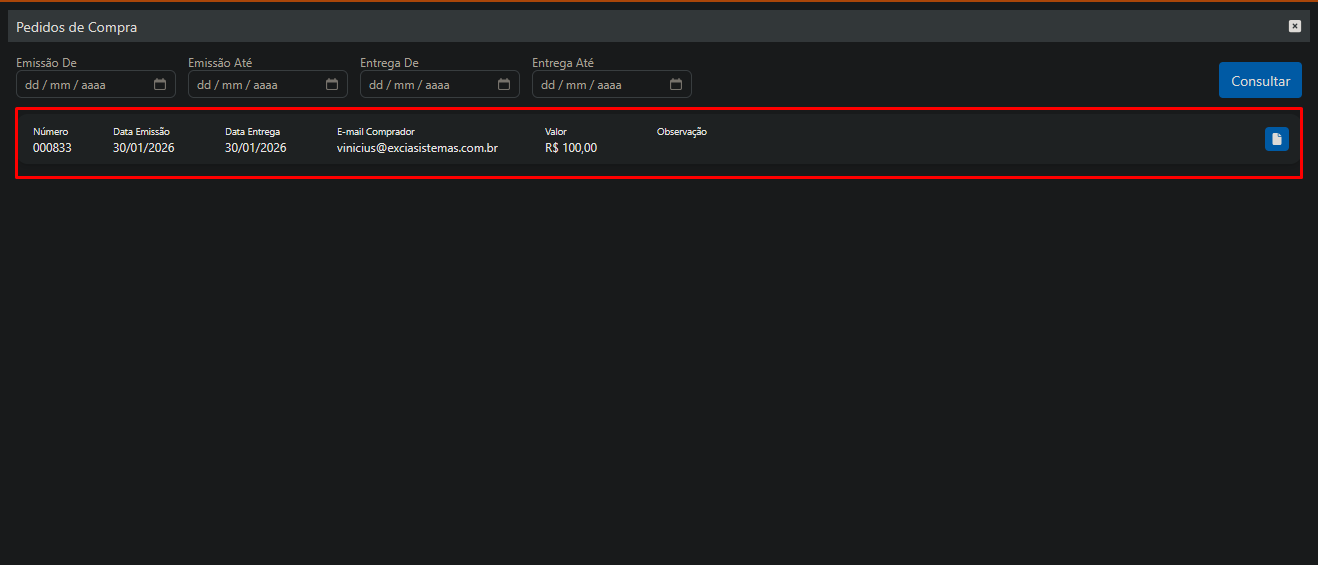Screen dimensions: 1318x565
Task: Click the Observação column label
Action: pyautogui.click(x=681, y=132)
